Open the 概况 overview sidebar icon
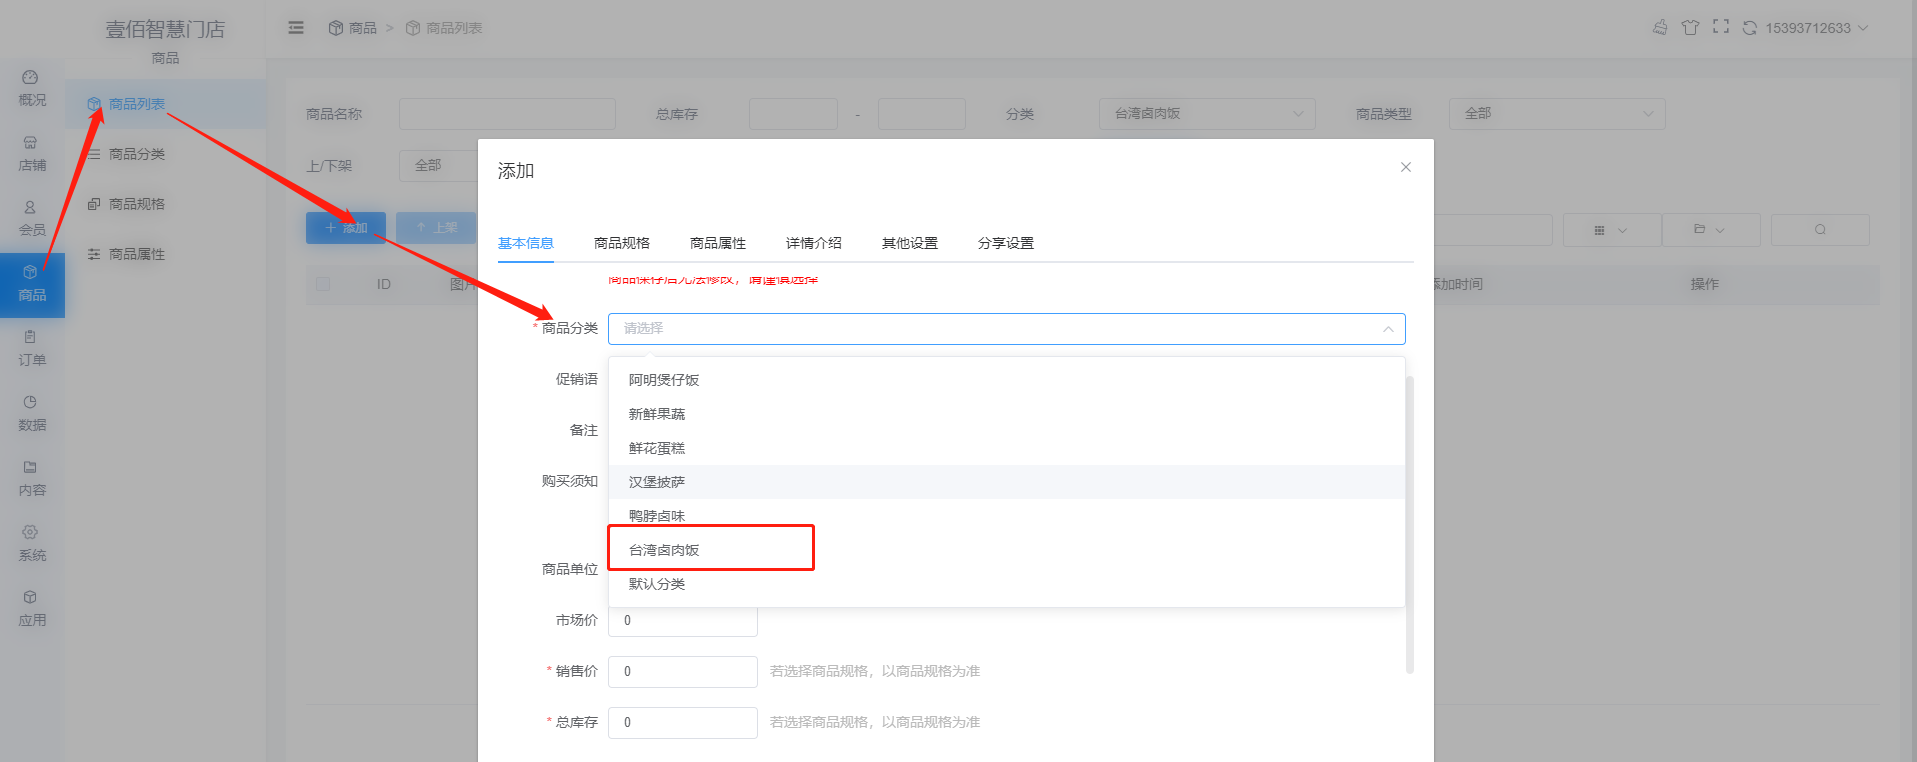Viewport: 1917px width, 762px height. pos(32,88)
